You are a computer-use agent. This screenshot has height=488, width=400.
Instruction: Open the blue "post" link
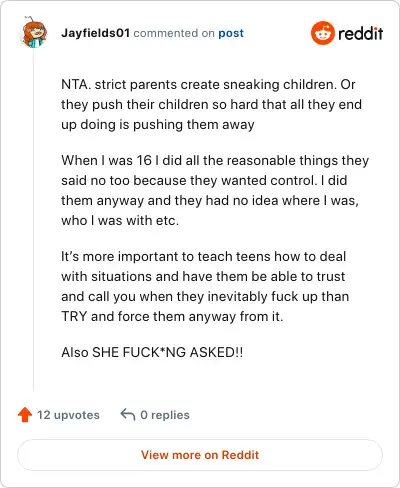[231, 33]
